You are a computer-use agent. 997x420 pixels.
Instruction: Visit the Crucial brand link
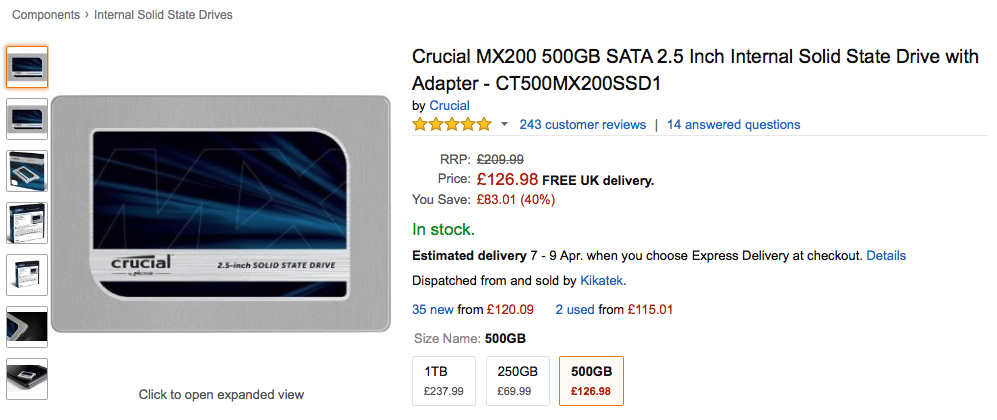click(x=449, y=105)
